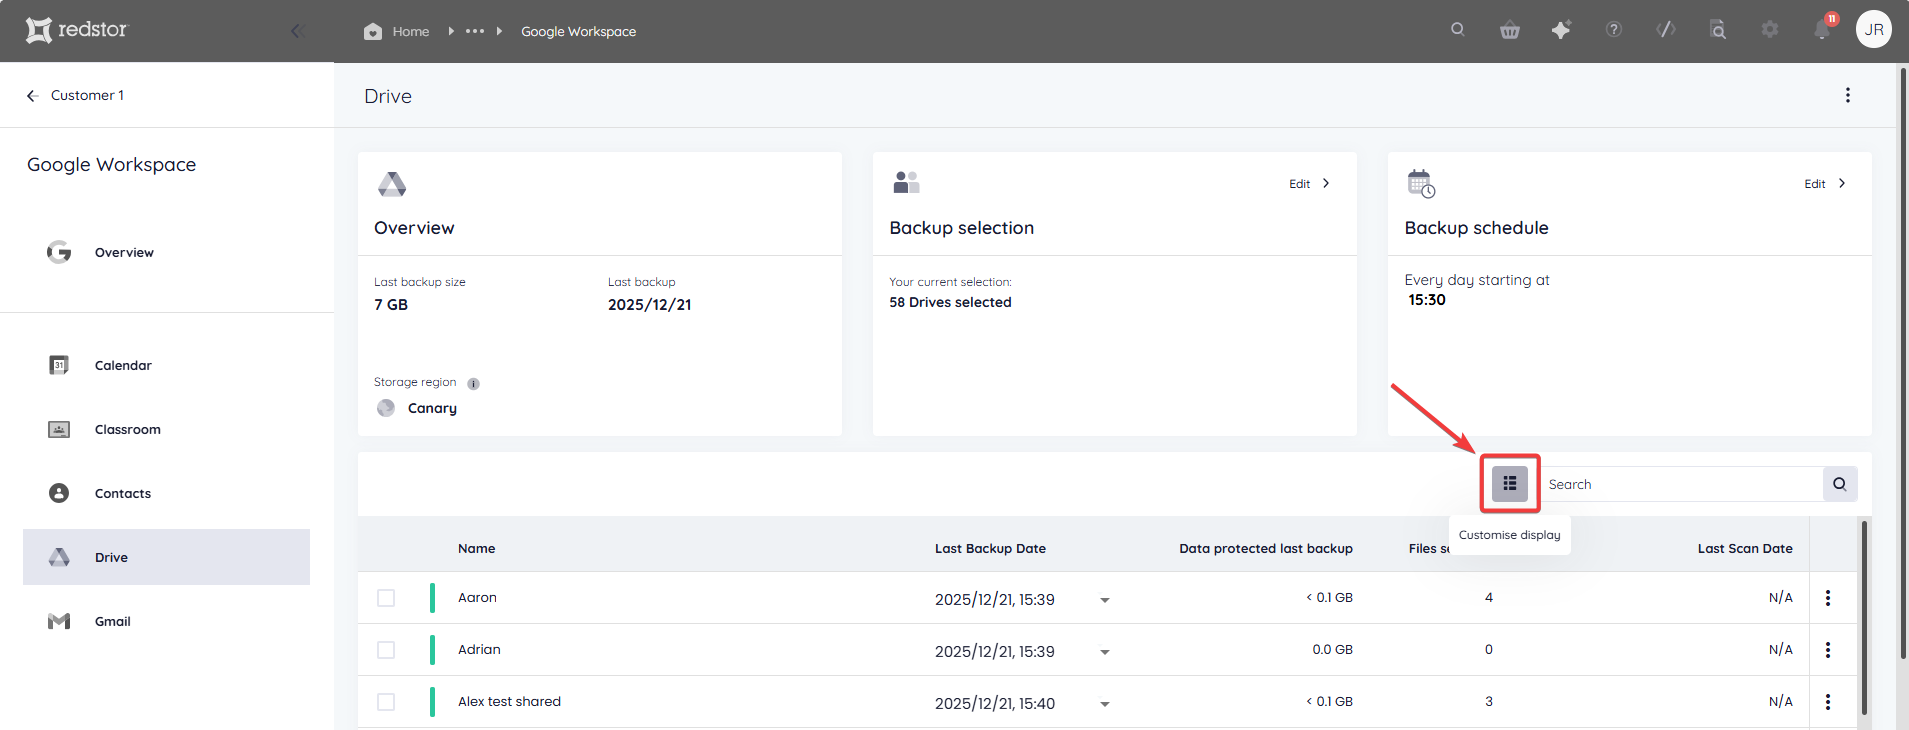Select Classroom in the sidebar
Screen dimensions: 1909x730
pyautogui.click(x=166, y=429)
